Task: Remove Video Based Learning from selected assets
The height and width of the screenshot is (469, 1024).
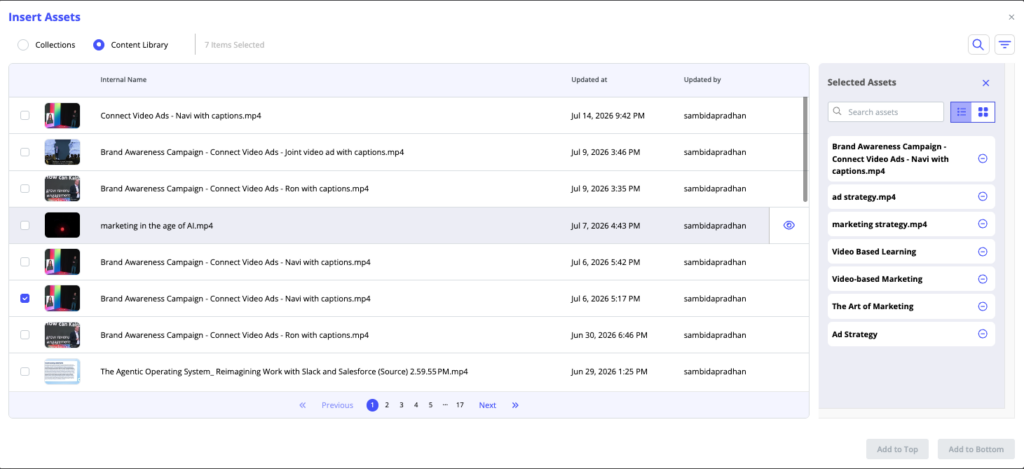Action: (982, 251)
